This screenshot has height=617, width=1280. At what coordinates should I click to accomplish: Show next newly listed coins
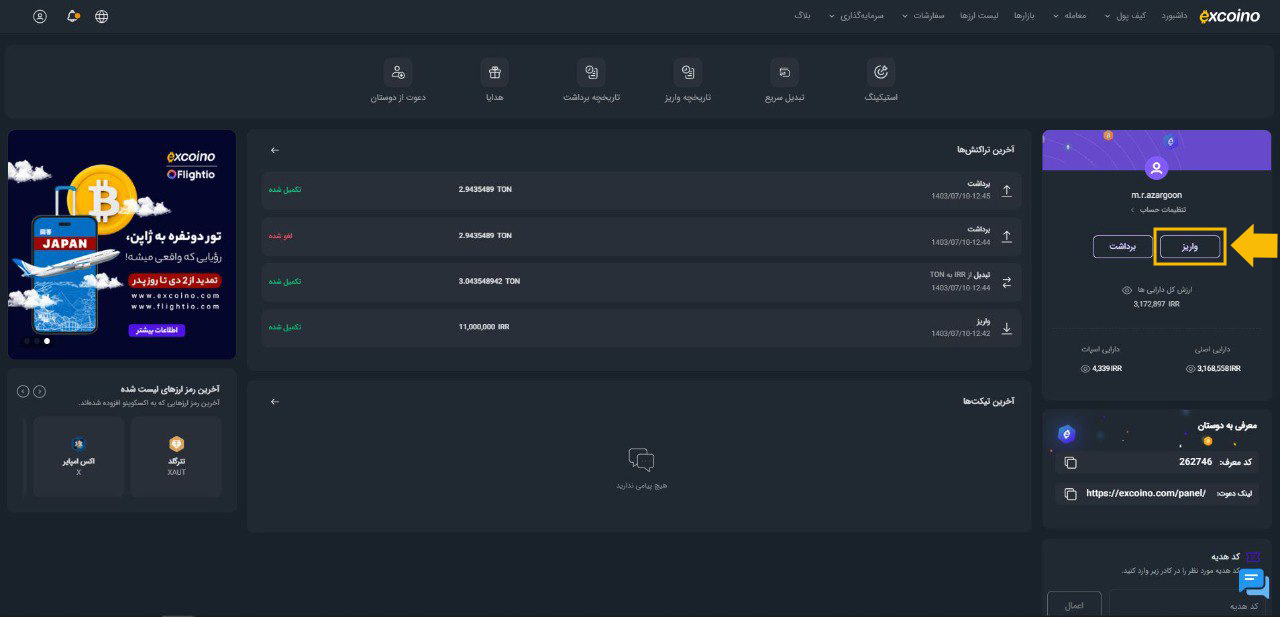(x=23, y=391)
